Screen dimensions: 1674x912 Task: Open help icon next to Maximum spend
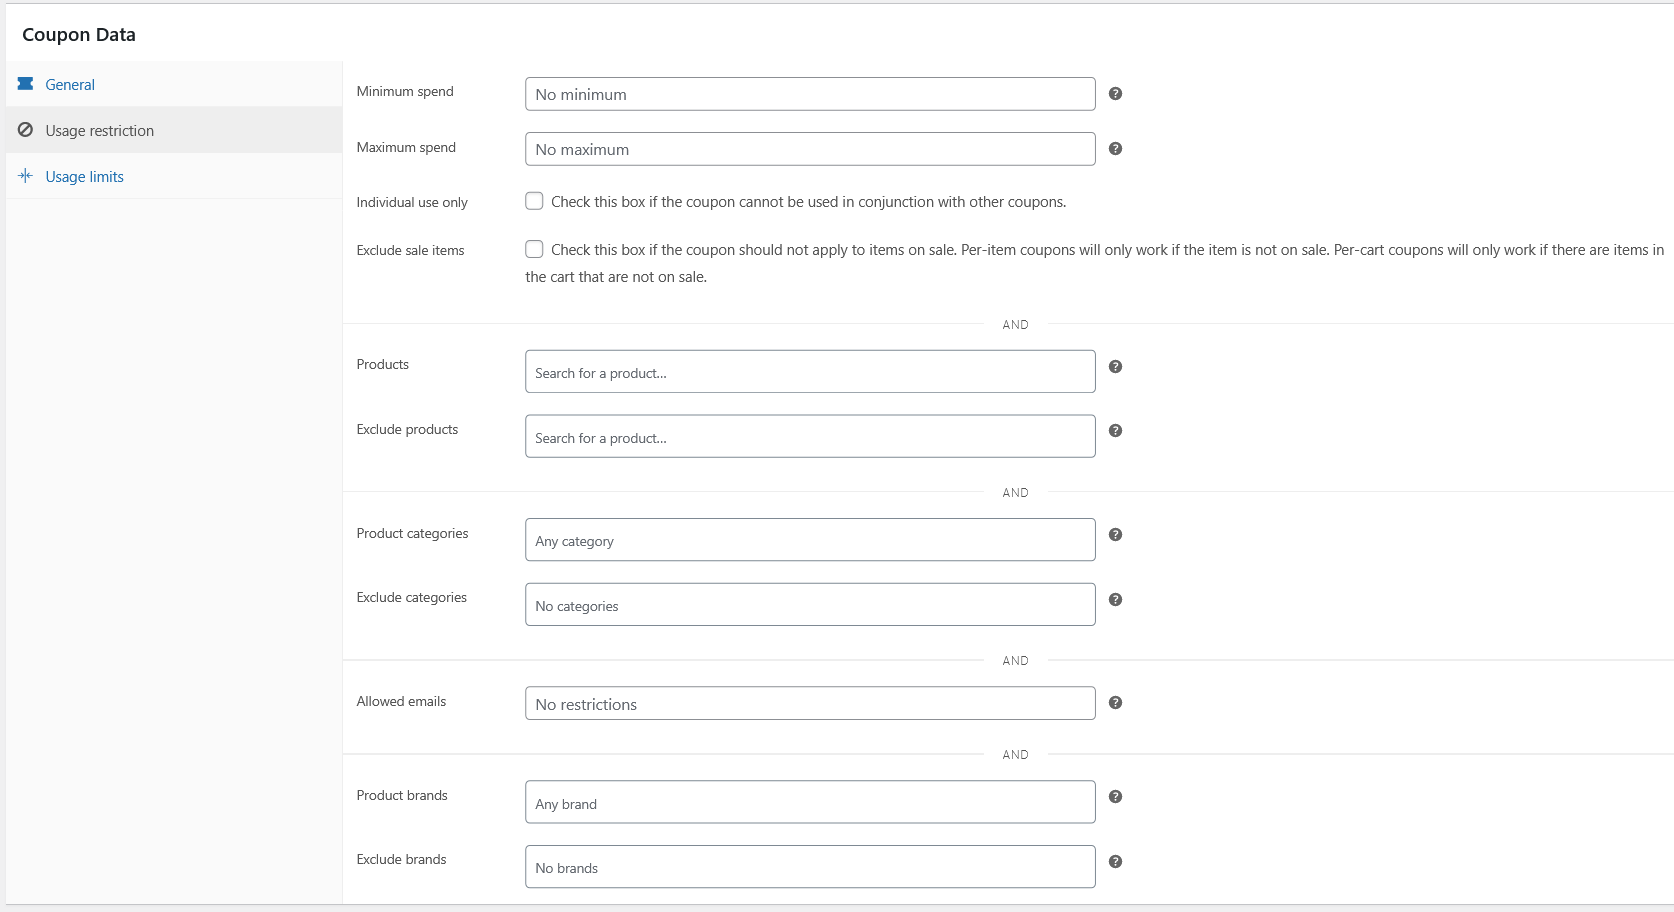click(x=1116, y=148)
